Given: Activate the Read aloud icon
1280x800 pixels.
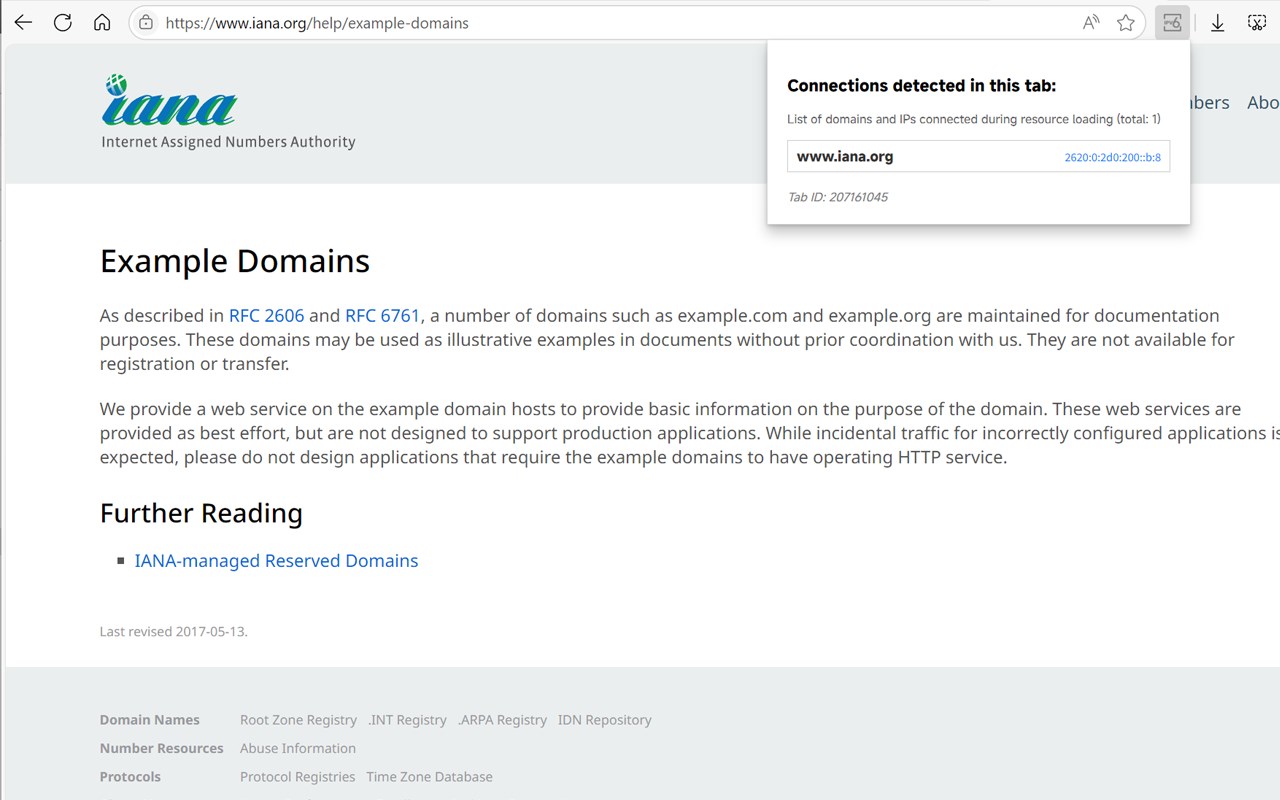Looking at the screenshot, I should coord(1091,23).
